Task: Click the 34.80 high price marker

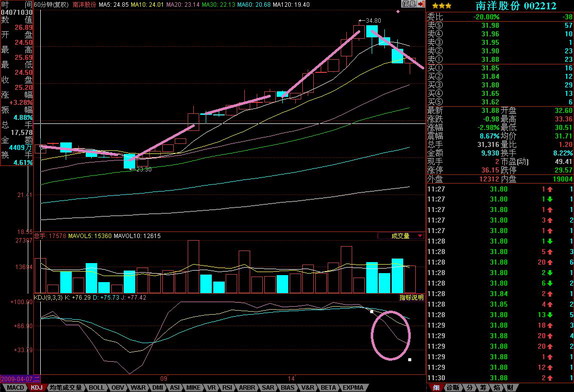Action: [371, 20]
